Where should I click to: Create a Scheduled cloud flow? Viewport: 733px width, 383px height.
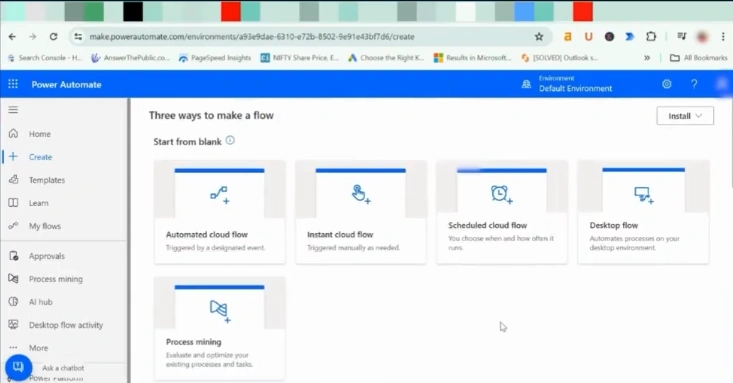point(502,212)
